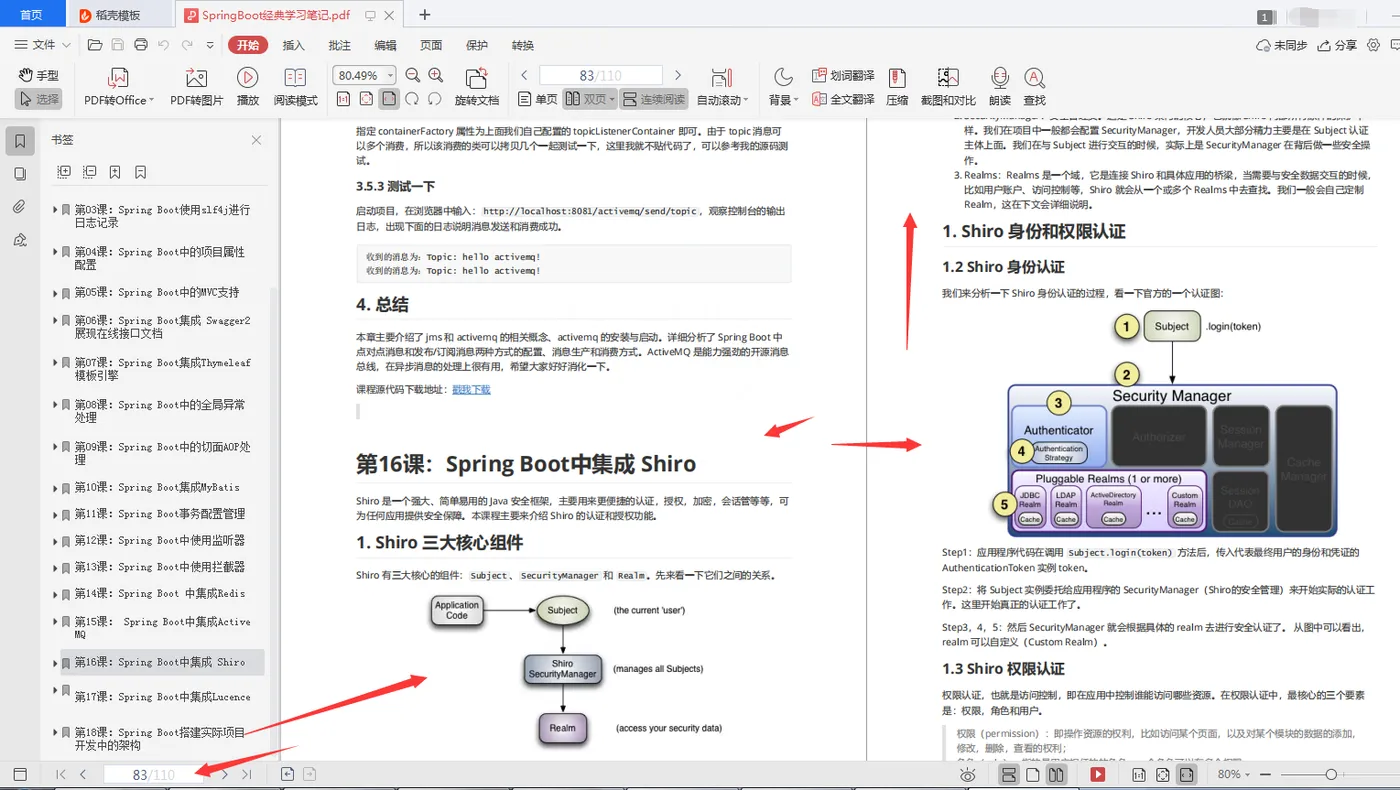The width and height of the screenshot is (1400, 790).
Task: Toggle the bookmark sidebar panel icon
Action: click(x=20, y=141)
